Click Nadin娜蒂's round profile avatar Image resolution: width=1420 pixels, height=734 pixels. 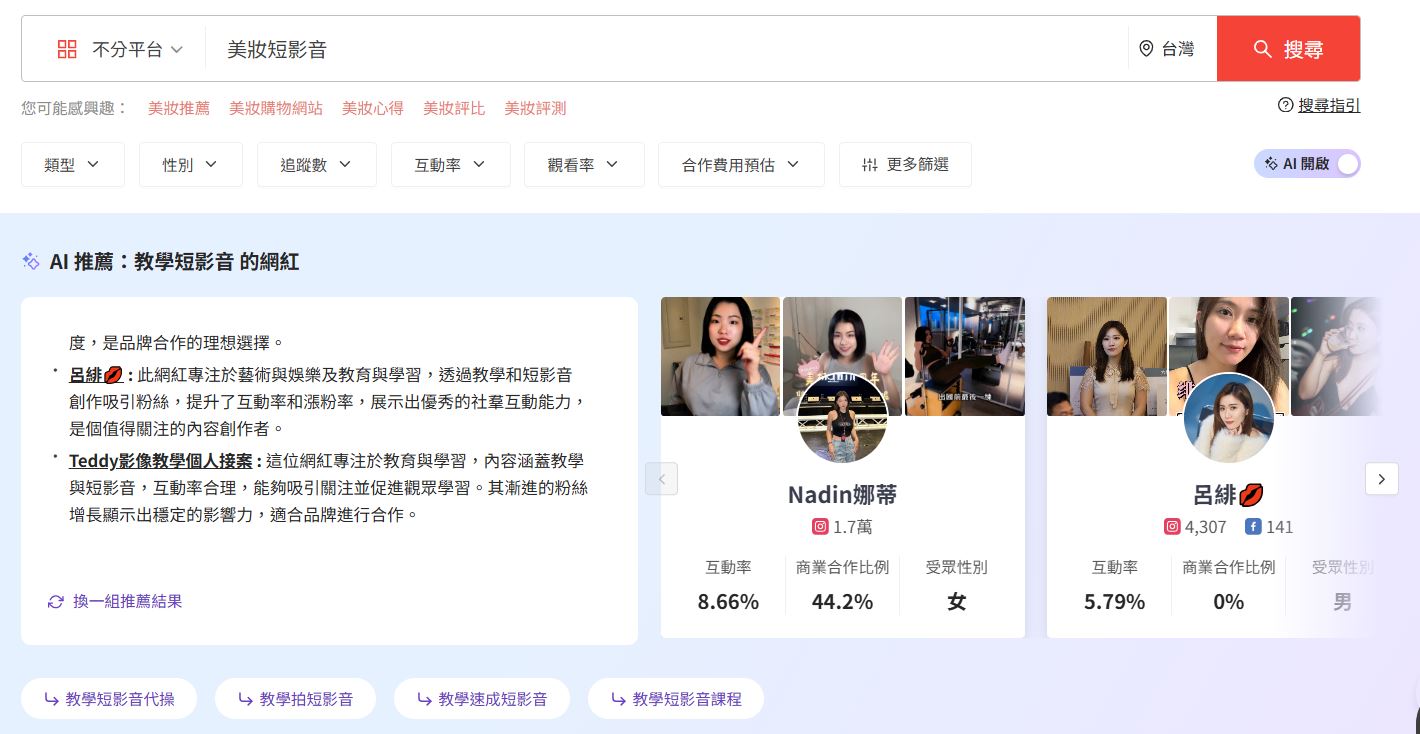click(x=843, y=419)
